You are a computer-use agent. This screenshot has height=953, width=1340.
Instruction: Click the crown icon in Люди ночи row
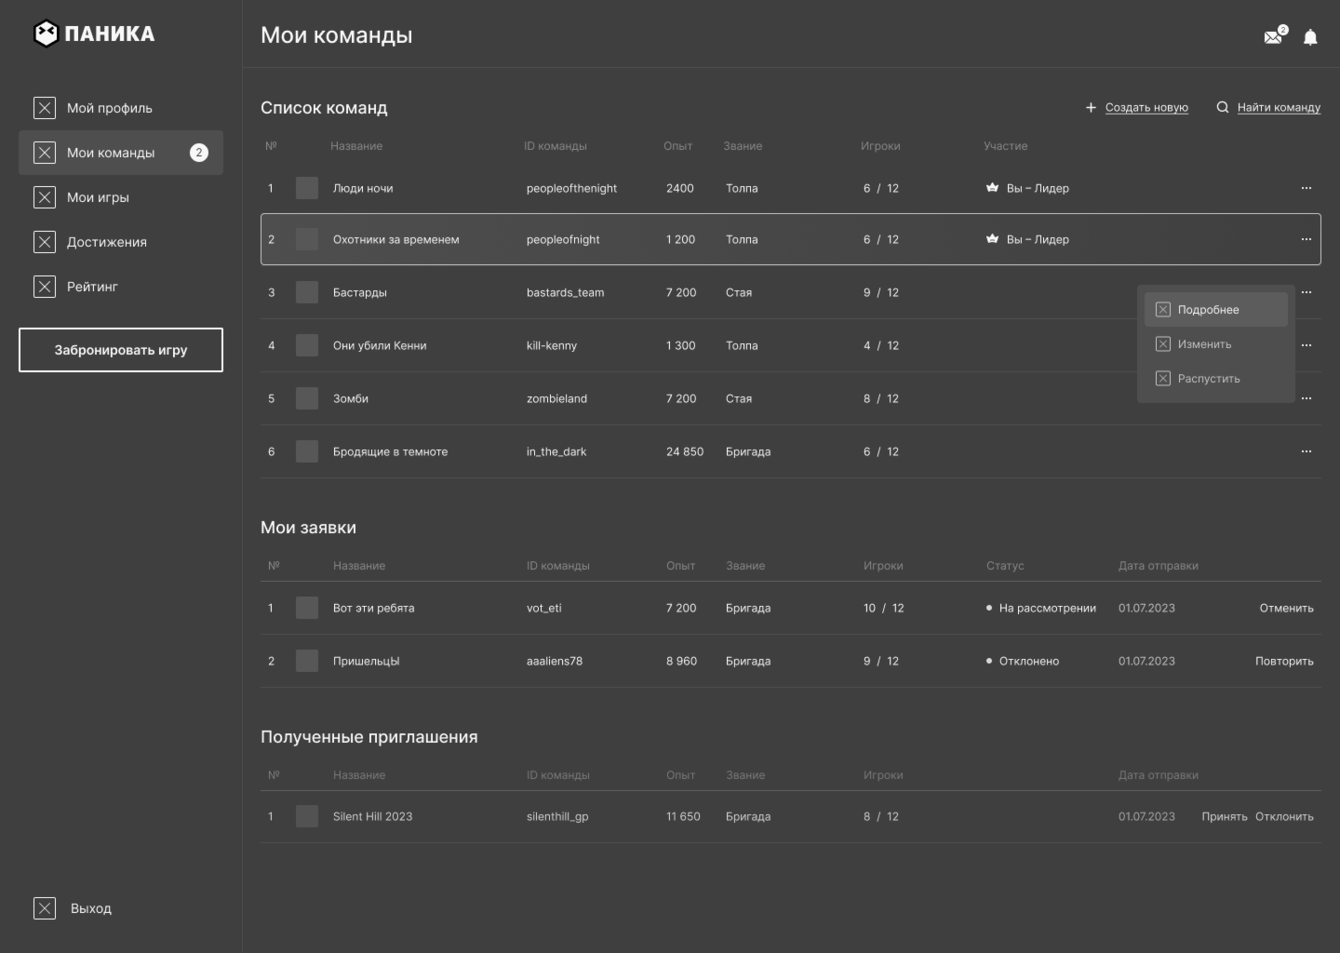tap(992, 188)
